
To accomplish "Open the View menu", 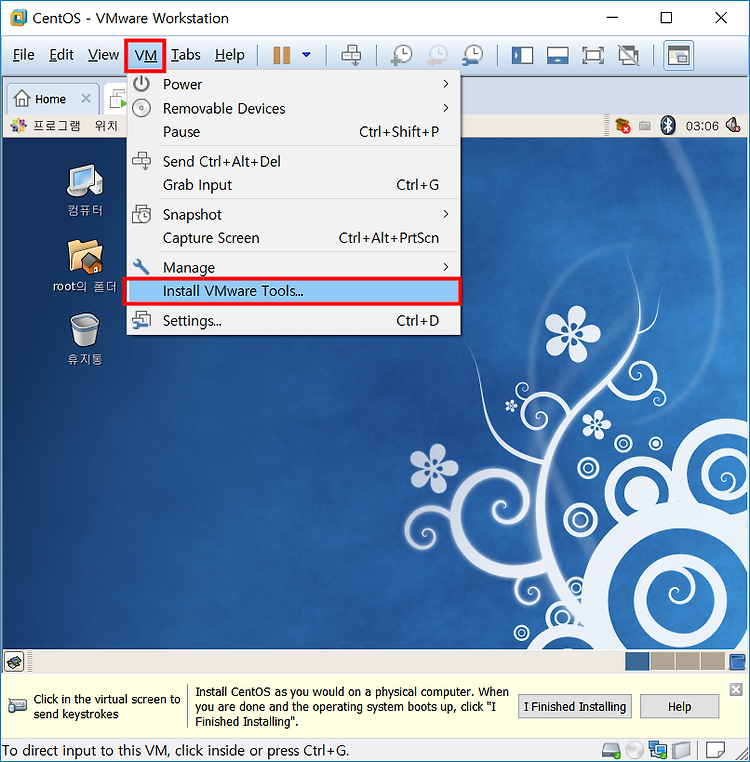I will click(x=103, y=55).
